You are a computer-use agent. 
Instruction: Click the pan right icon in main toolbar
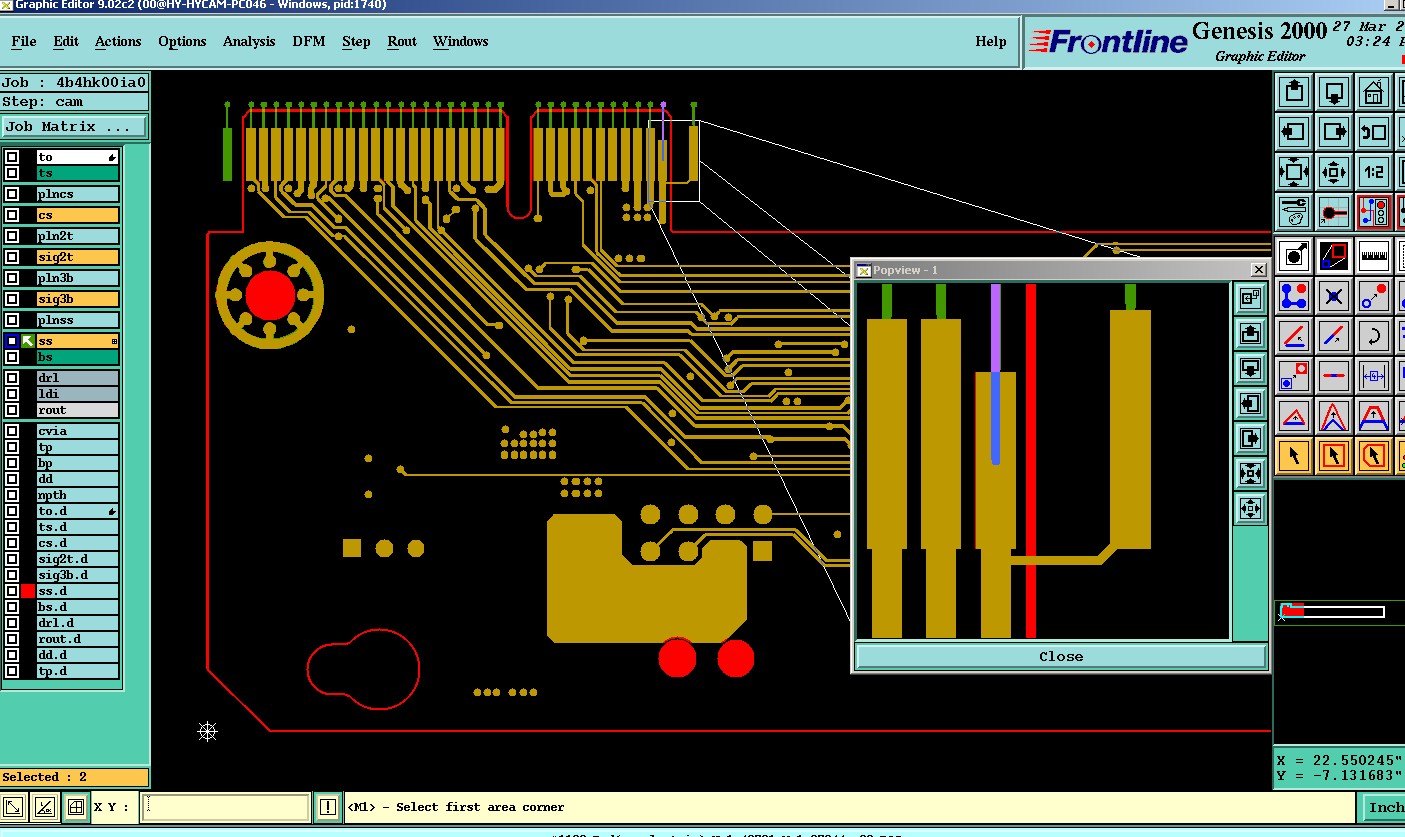1334,131
